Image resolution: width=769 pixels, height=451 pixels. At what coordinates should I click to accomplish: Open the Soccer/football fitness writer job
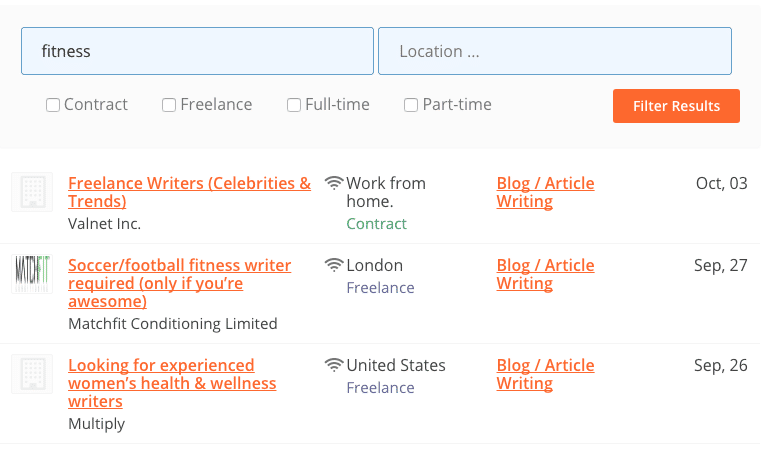[179, 283]
